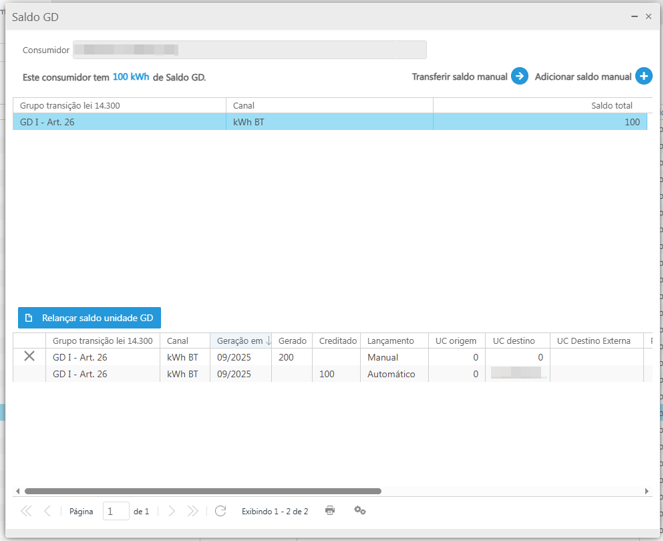
Task: Minimize the Saldo GD dialog
Action: pos(634,17)
